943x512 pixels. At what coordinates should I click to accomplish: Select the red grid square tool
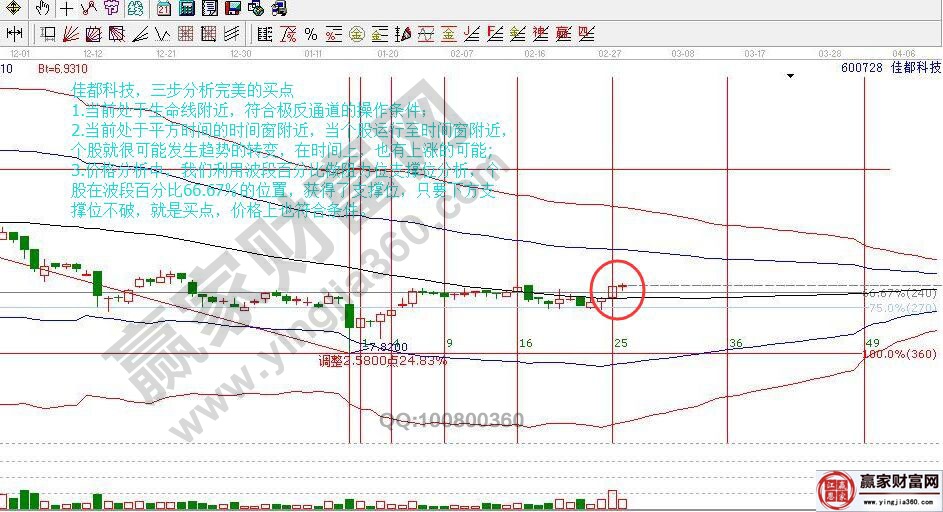point(185,33)
